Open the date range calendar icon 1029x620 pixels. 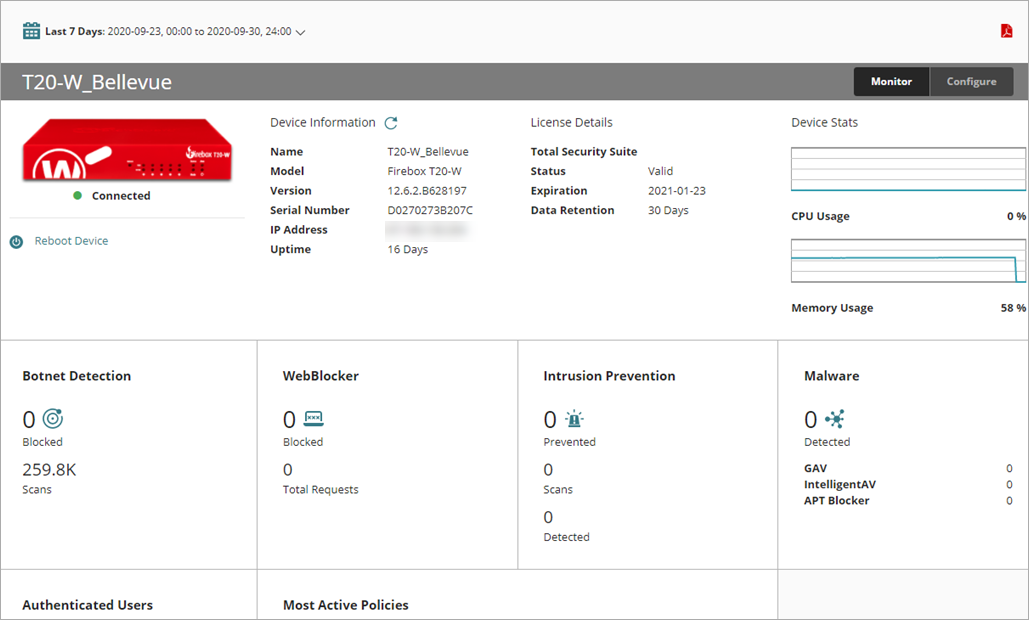click(x=30, y=31)
